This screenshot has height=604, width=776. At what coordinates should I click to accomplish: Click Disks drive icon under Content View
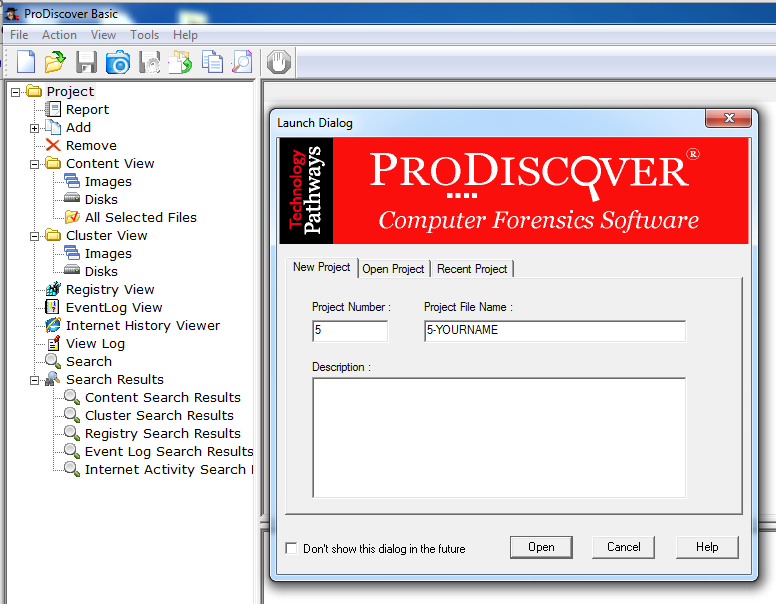coord(72,199)
